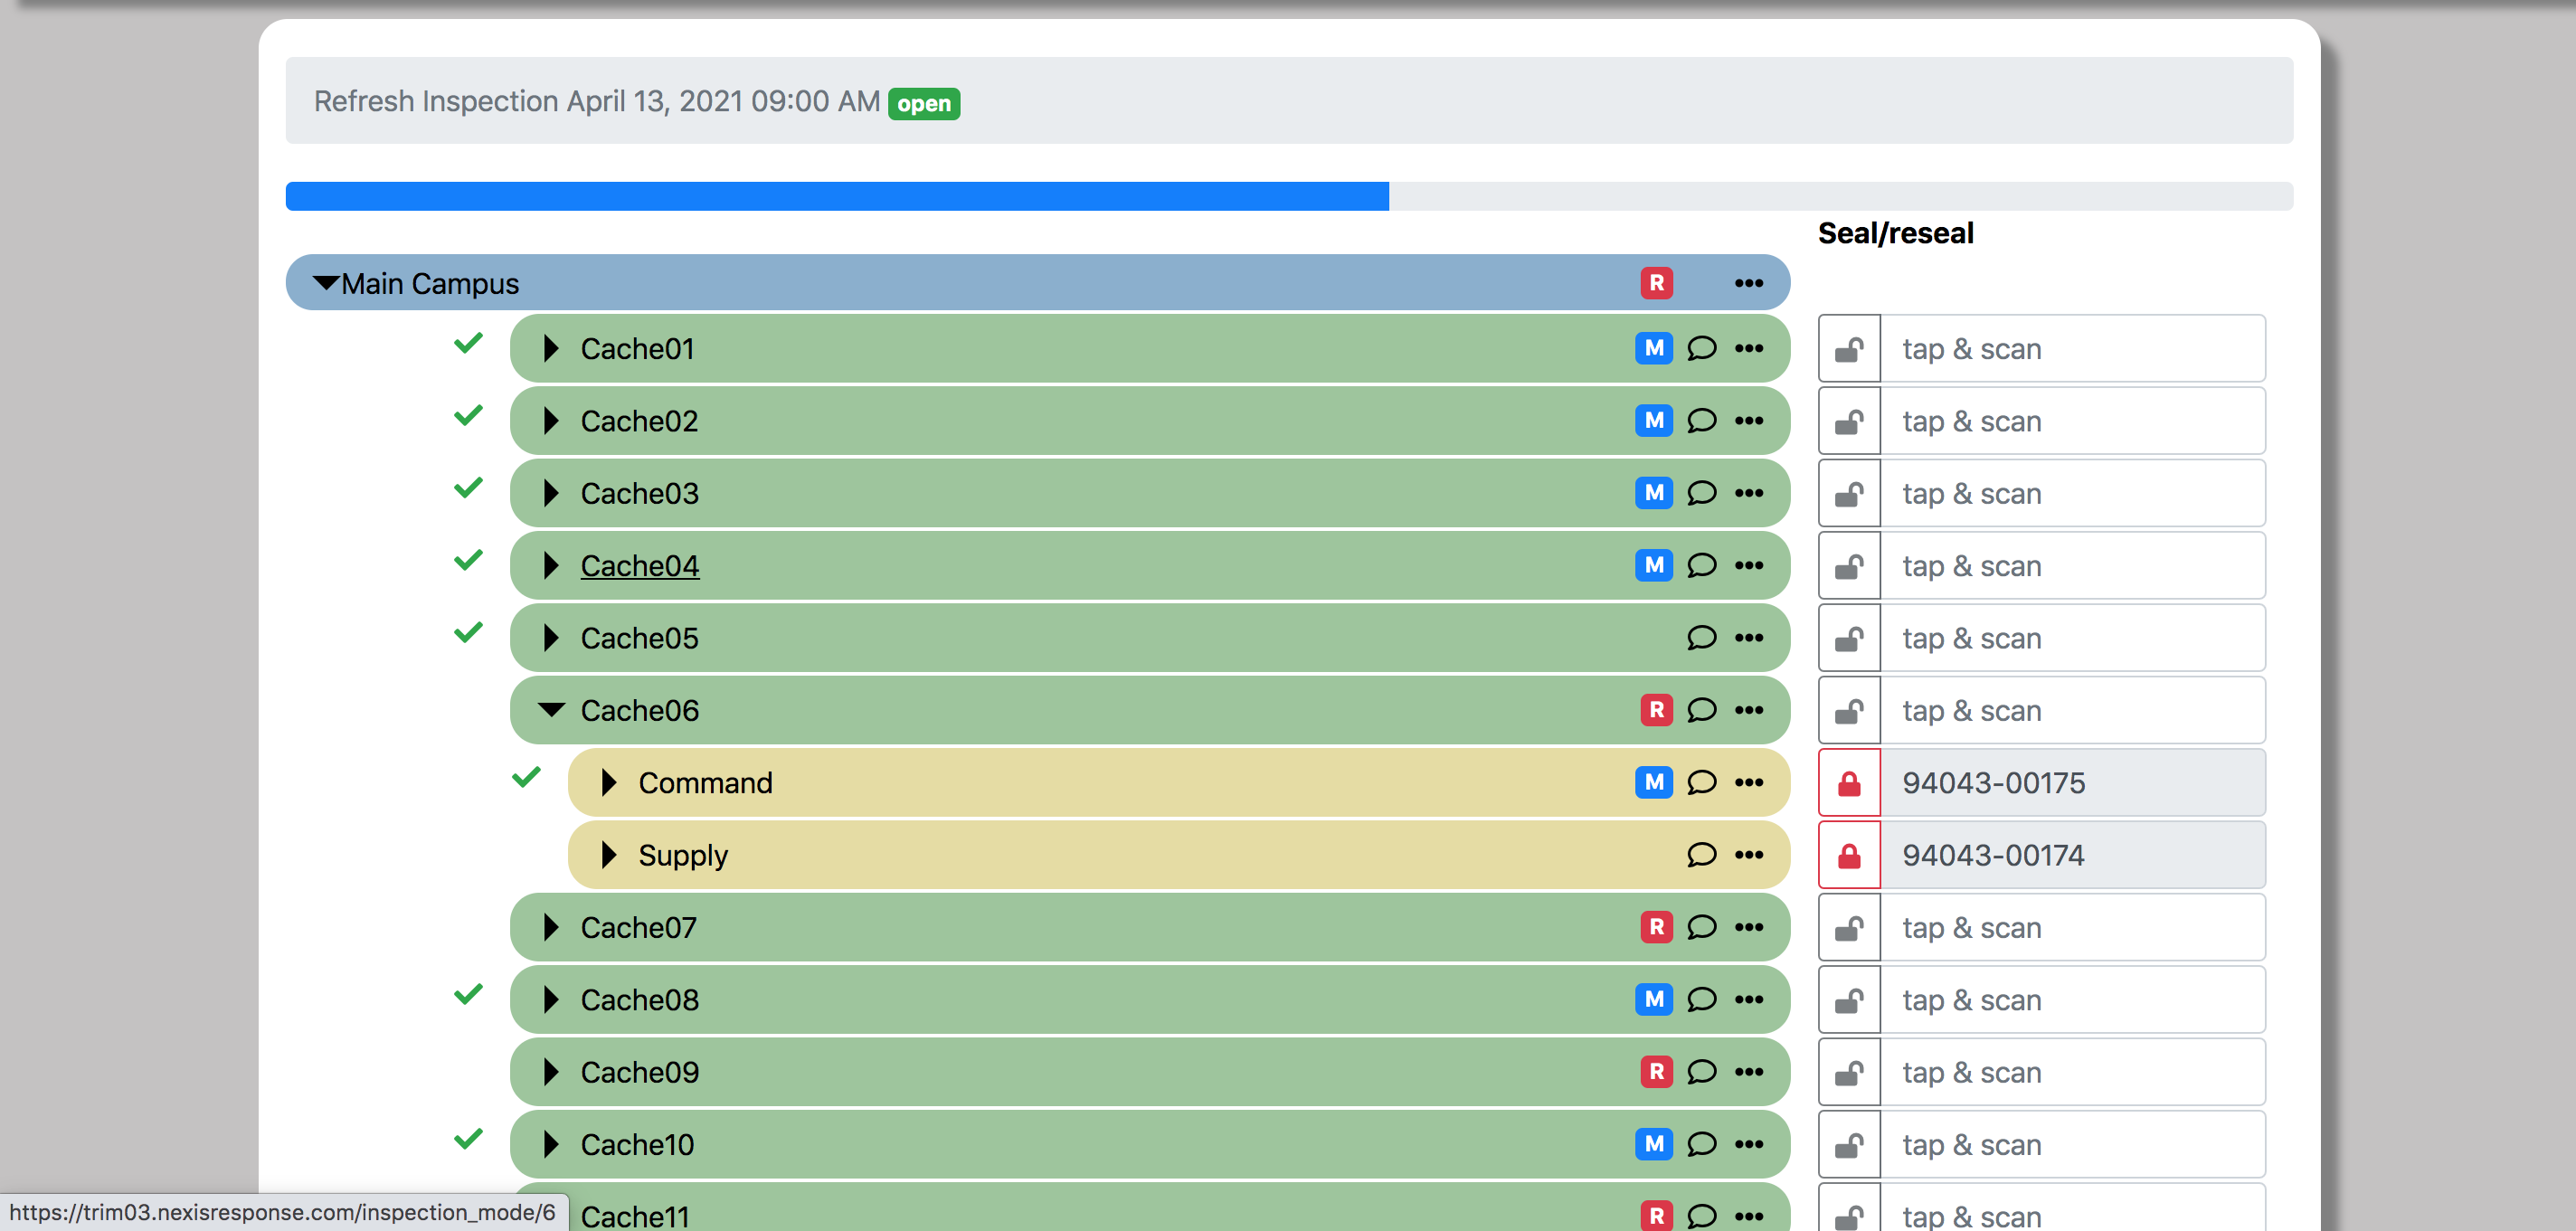Click the red R badge on Main Campus
The height and width of the screenshot is (1231, 2576).
1656,283
